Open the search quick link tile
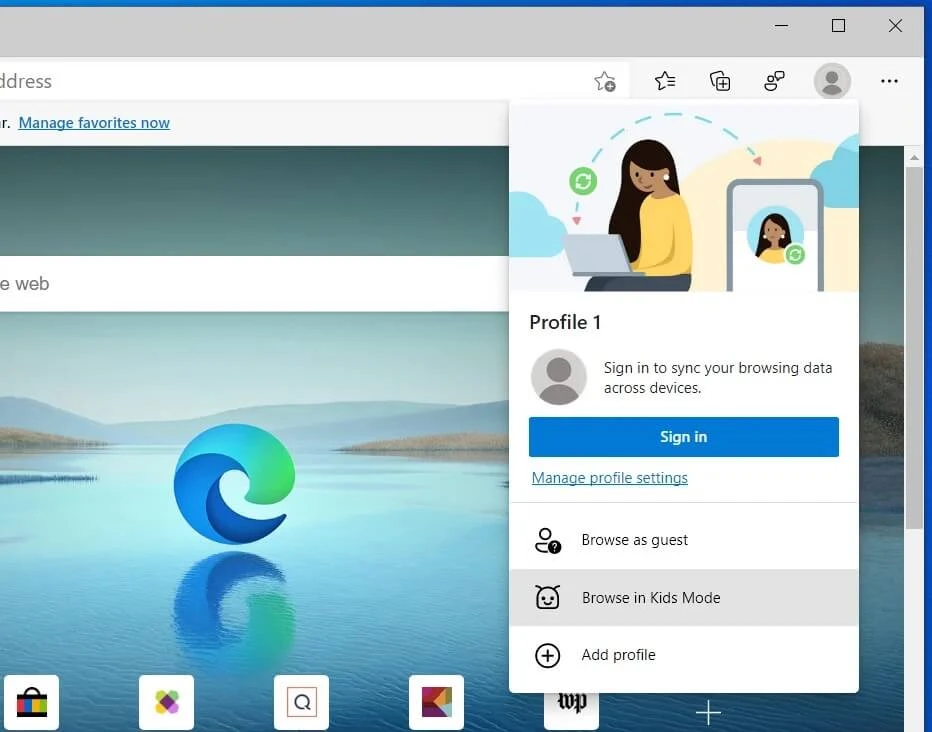Viewport: 932px width, 732px height. [301, 703]
